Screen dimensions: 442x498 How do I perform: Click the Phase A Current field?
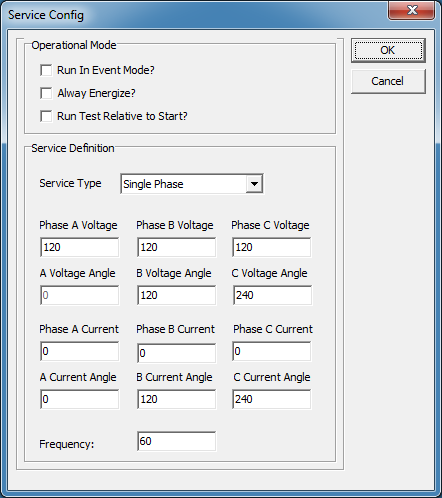(x=79, y=351)
